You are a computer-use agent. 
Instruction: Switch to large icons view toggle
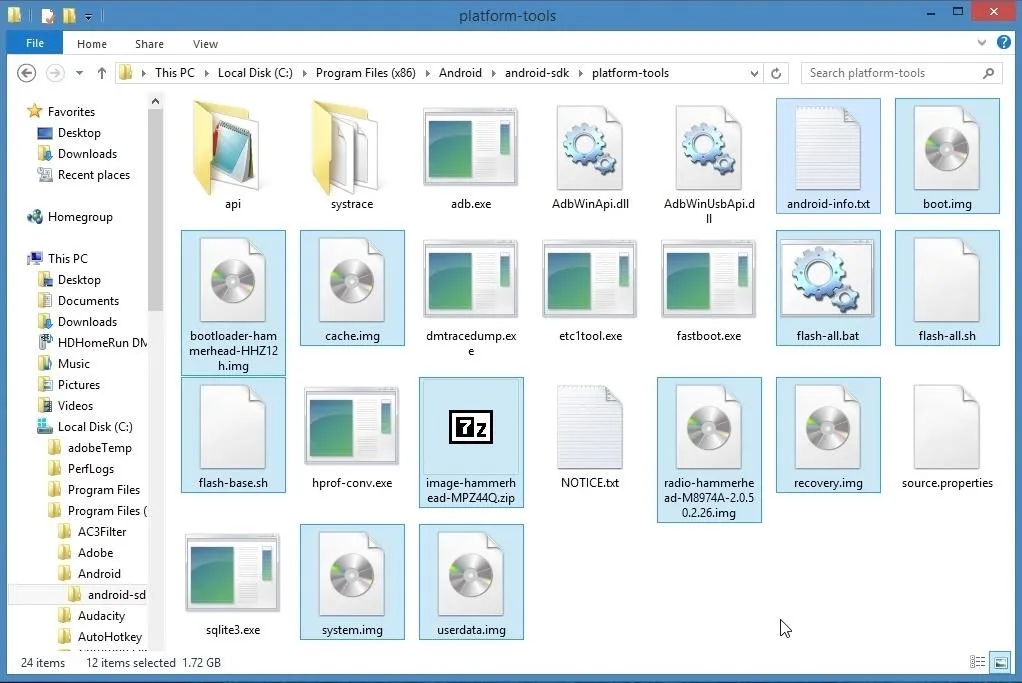[x=1000, y=662]
